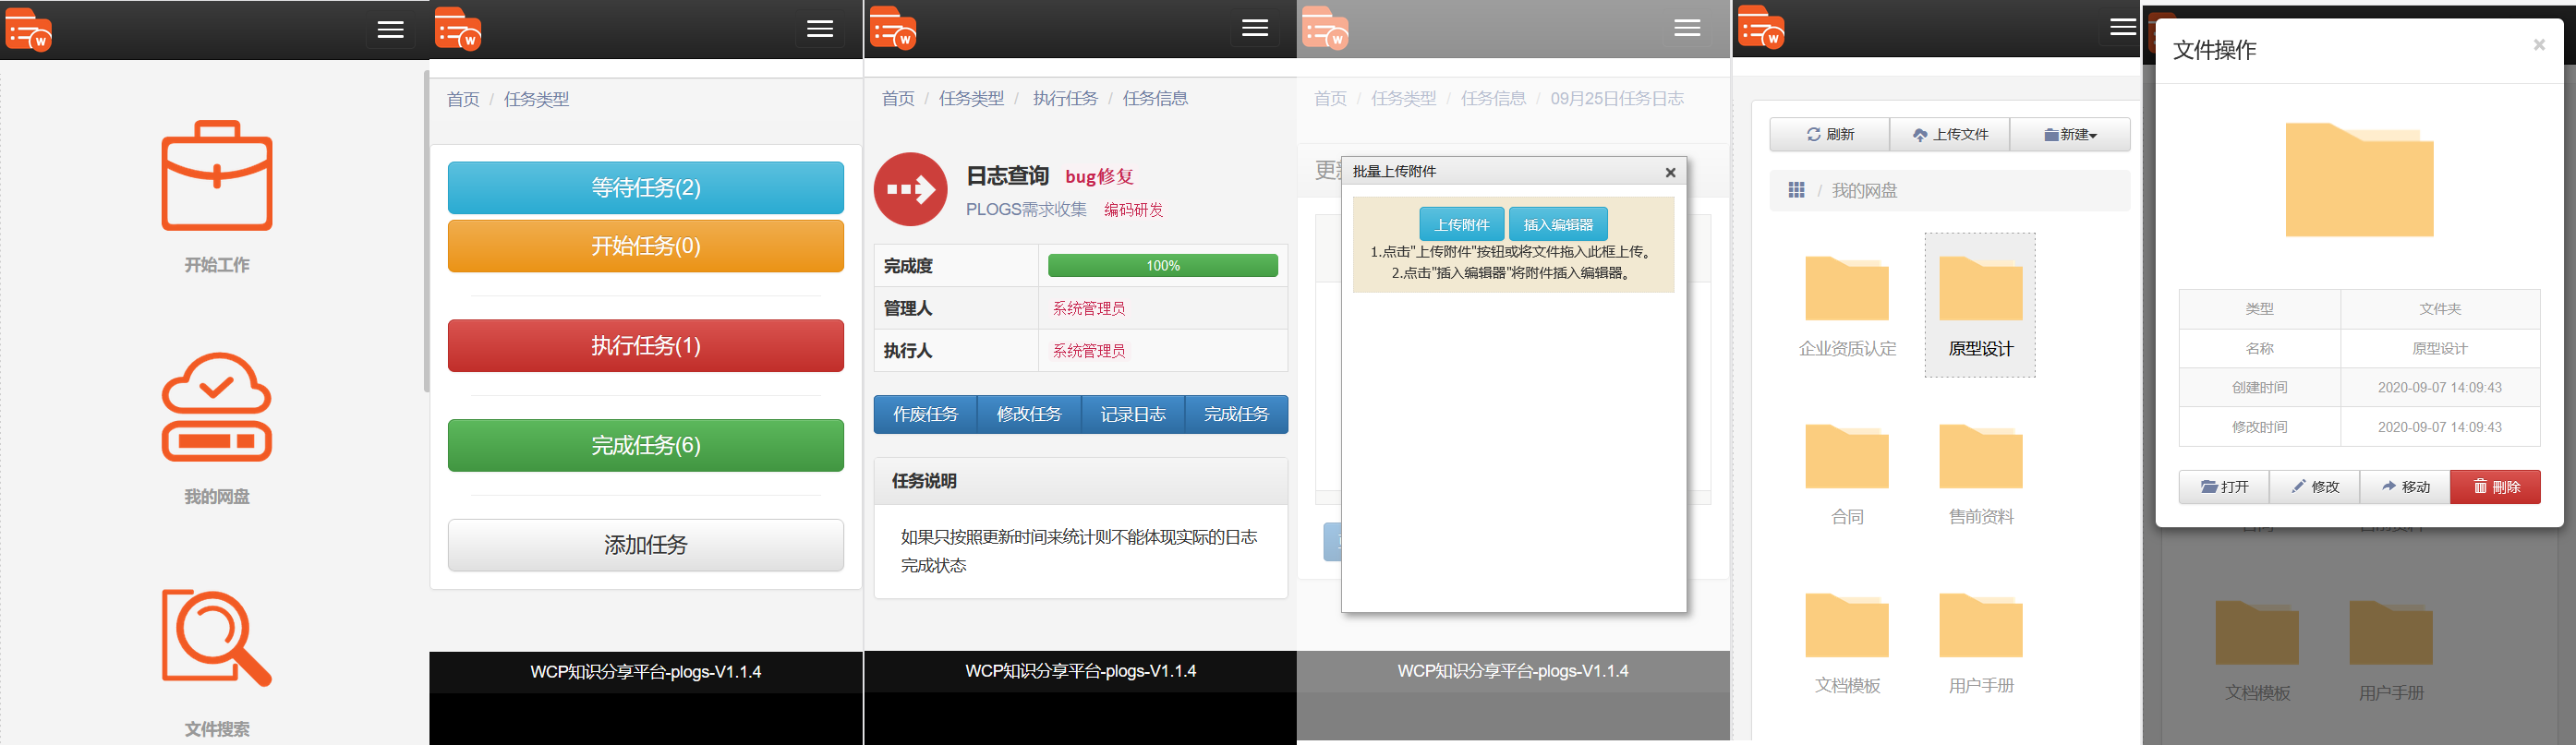The image size is (2576, 745).
Task: Click 移动 in the 文件操作 dialog
Action: (x=2406, y=487)
